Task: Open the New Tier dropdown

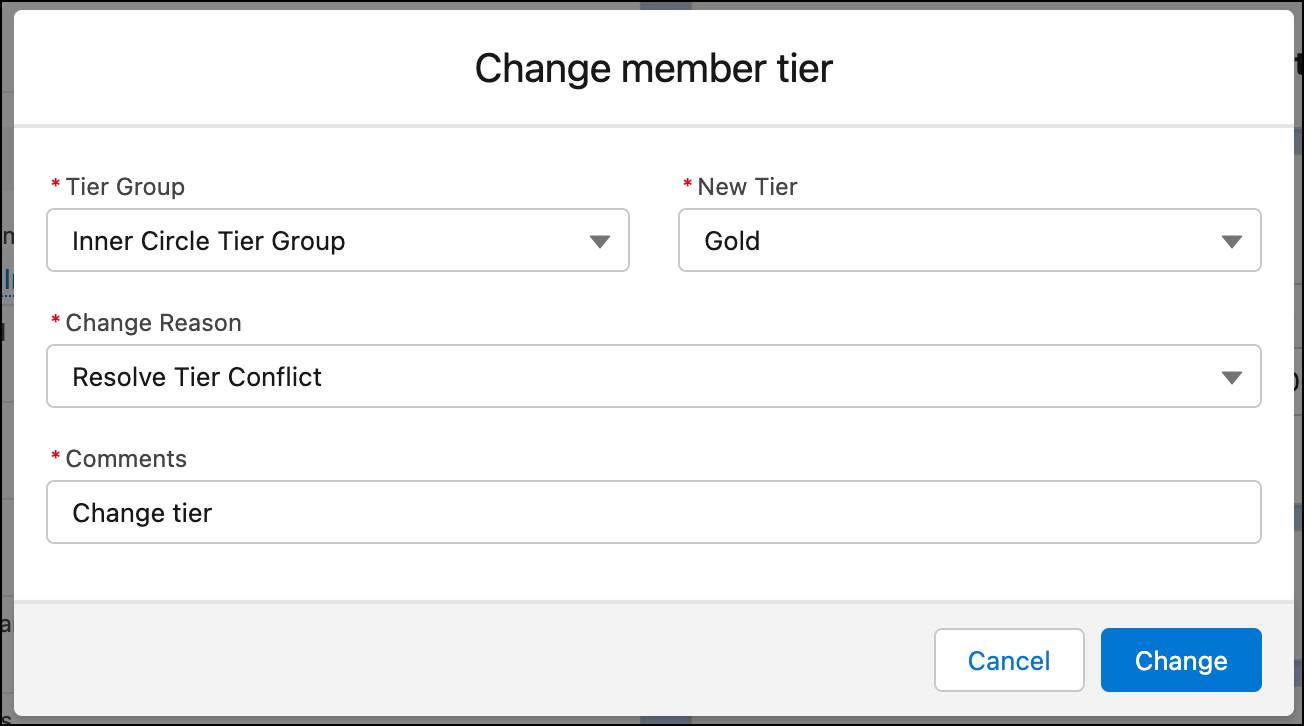Action: tap(969, 240)
